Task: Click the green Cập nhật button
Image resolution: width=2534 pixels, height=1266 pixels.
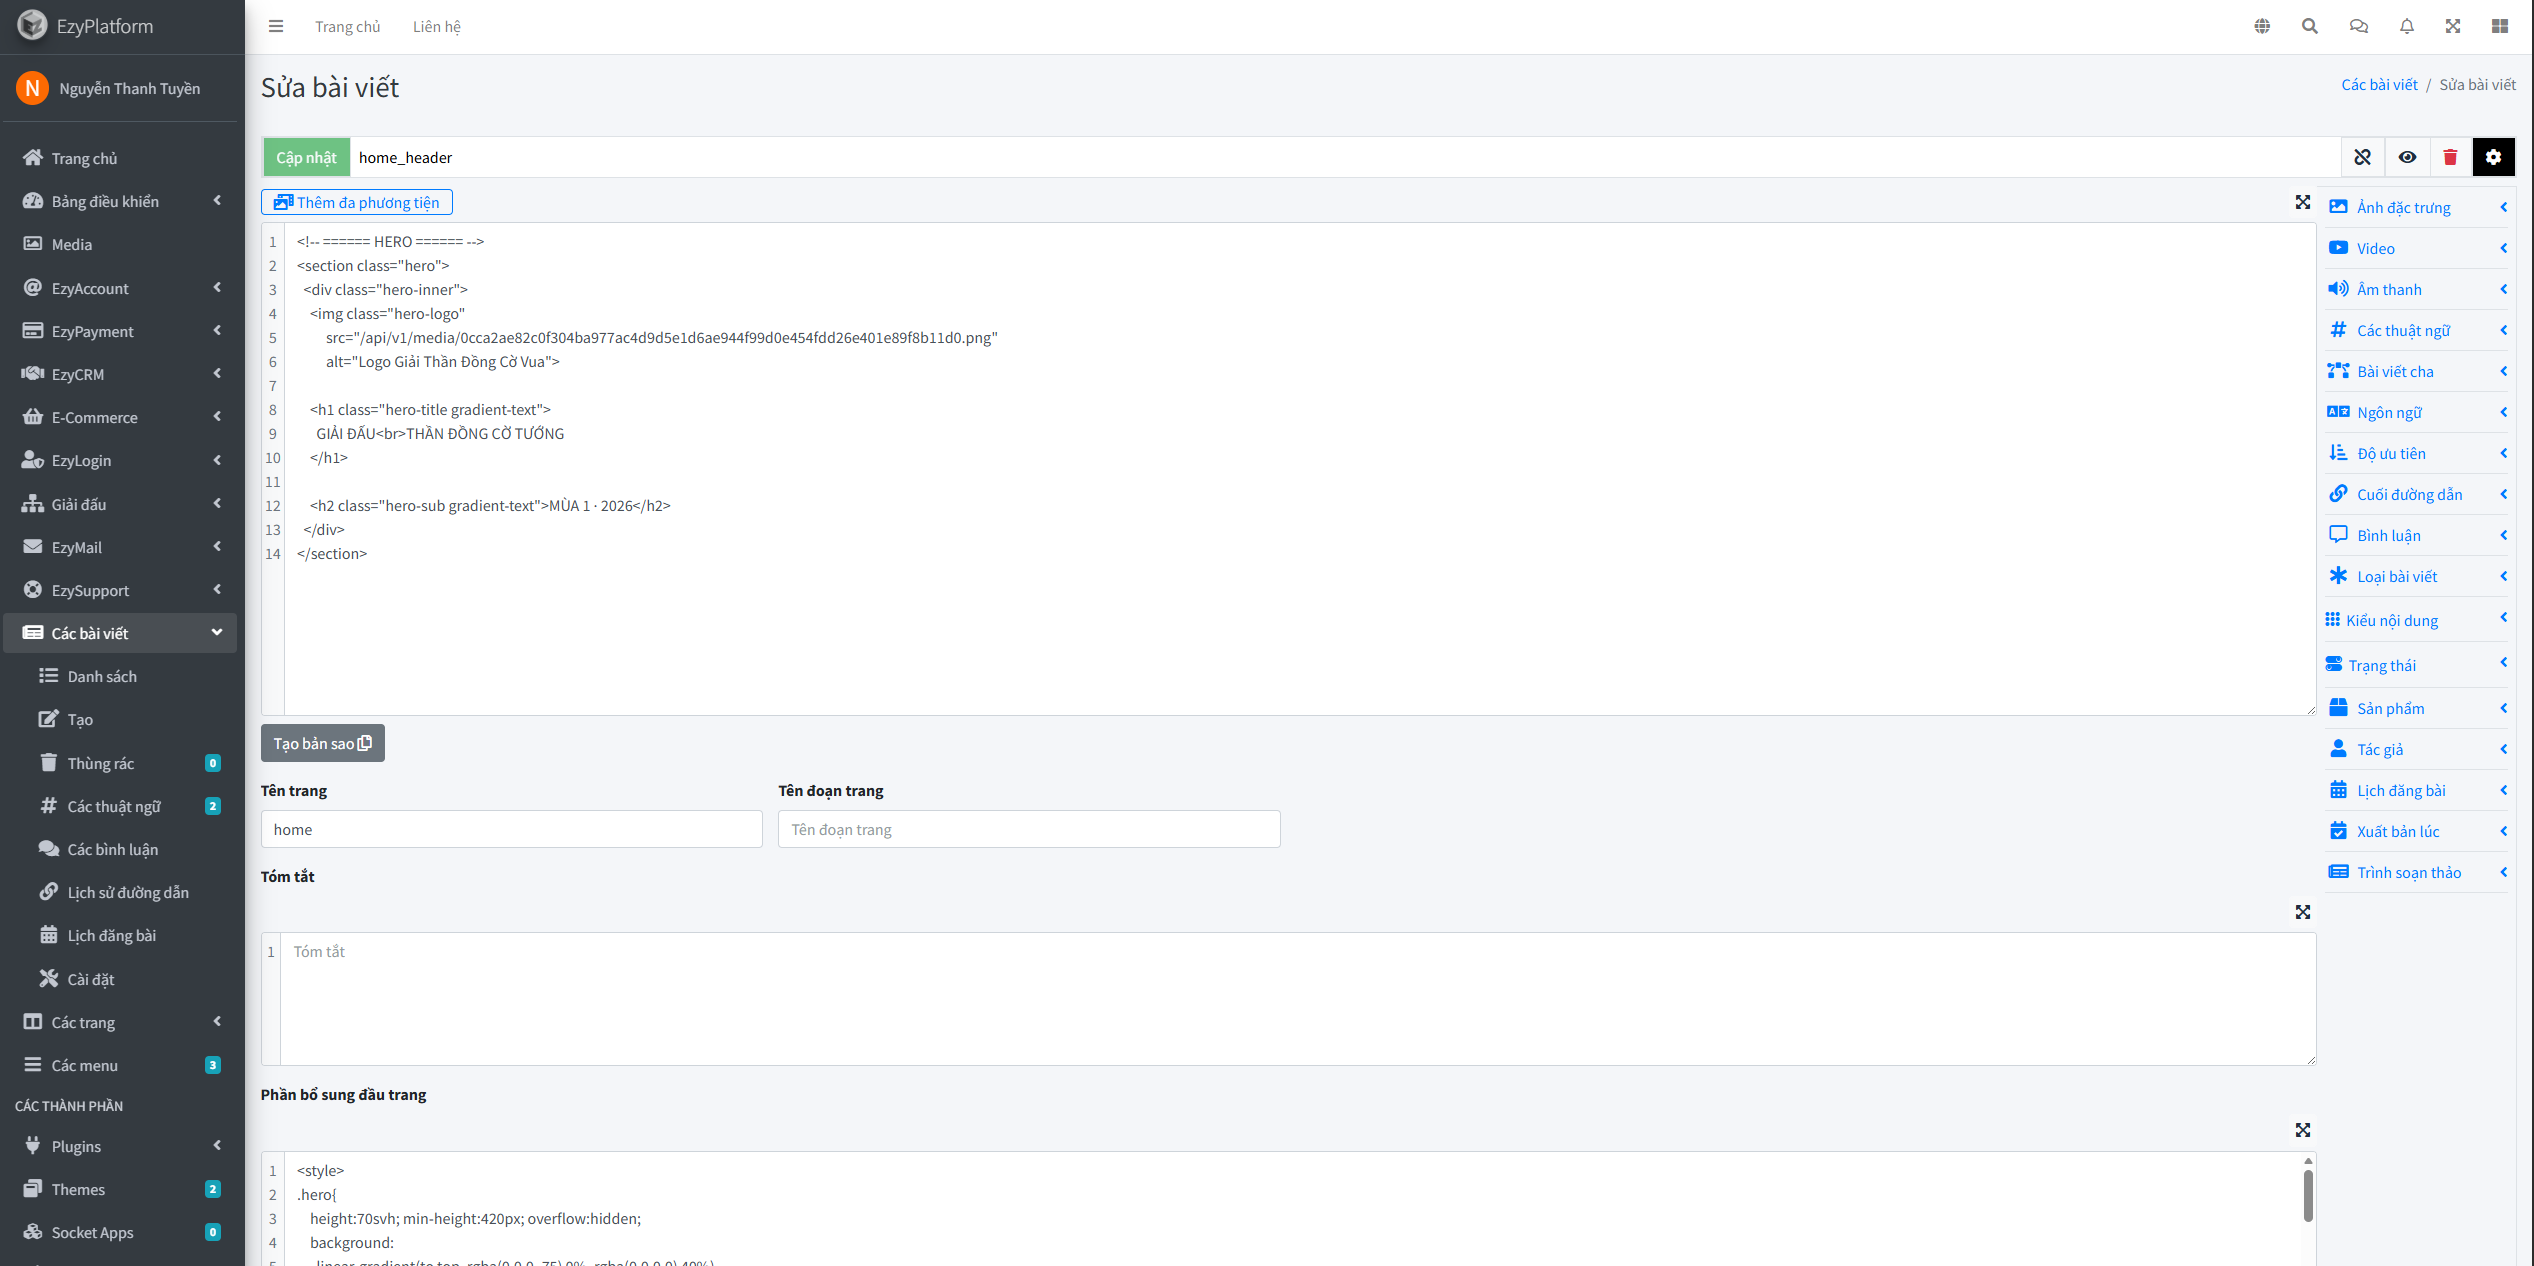Action: [306, 157]
